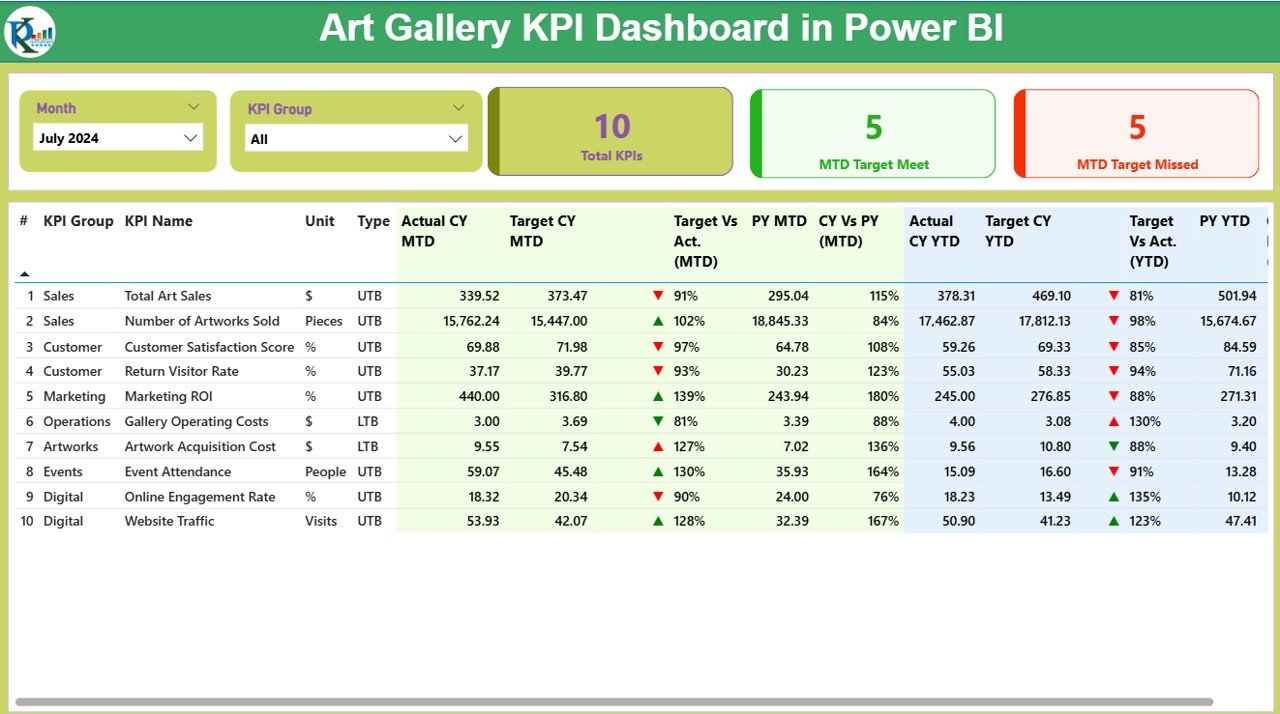This screenshot has width=1280, height=714.
Task: Click the MTD red arrow for Online Engagement Rate
Action: tap(658, 496)
